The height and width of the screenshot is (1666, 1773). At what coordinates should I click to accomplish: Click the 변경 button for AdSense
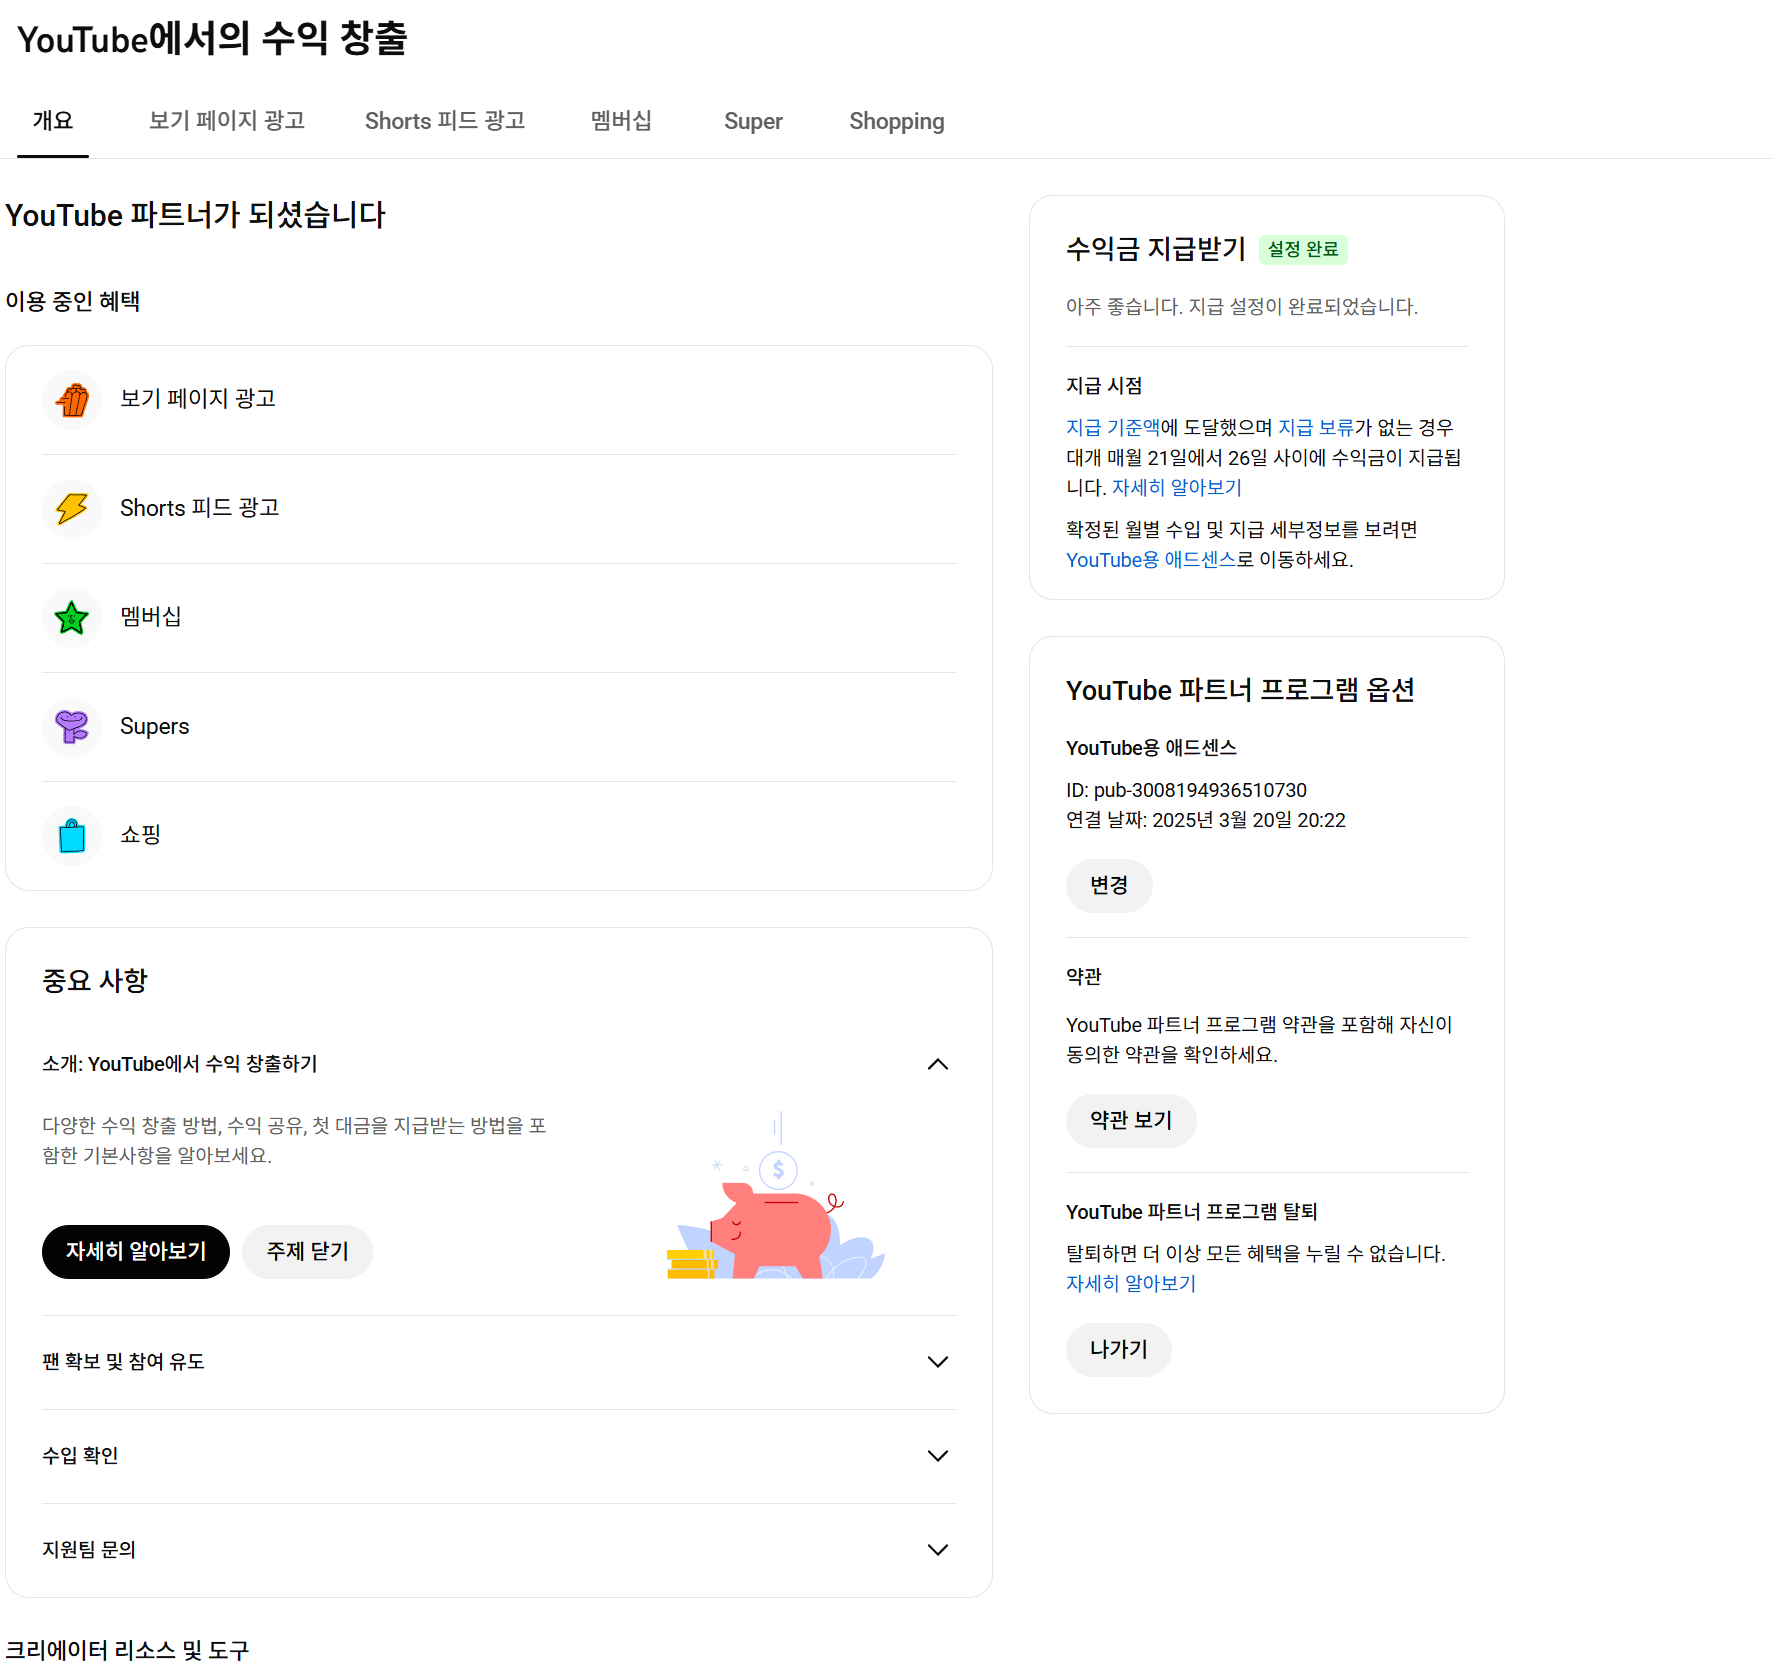coord(1109,886)
